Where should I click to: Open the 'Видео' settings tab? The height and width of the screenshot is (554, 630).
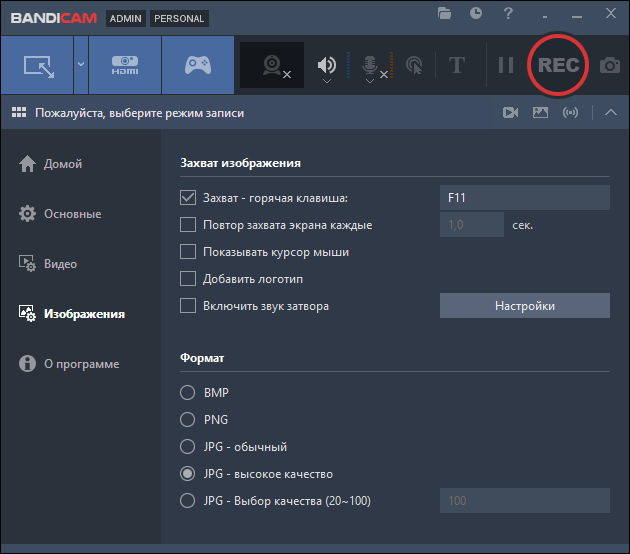tap(60, 264)
